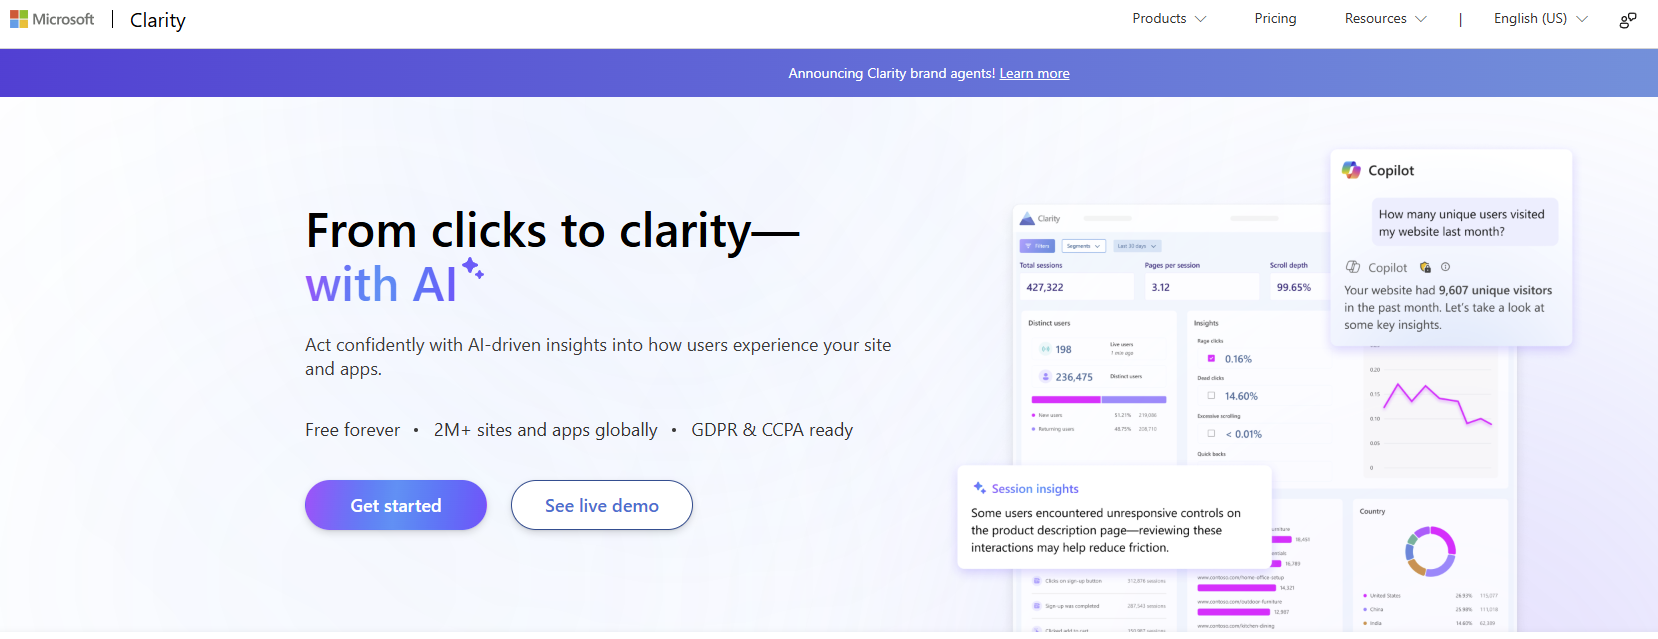Click the 'Free forever' text
The width and height of the screenshot is (1658, 639).
353,430
